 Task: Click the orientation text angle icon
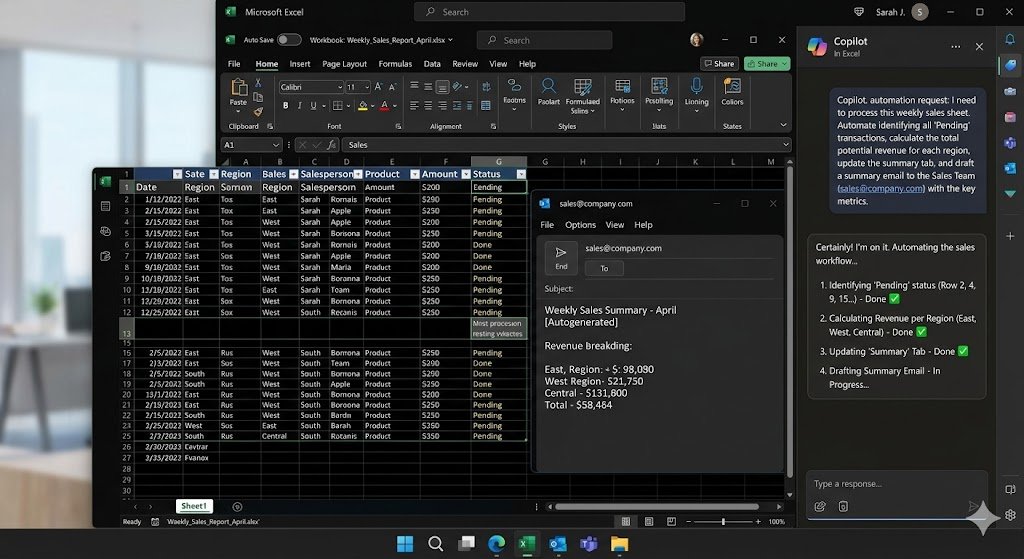(x=458, y=86)
